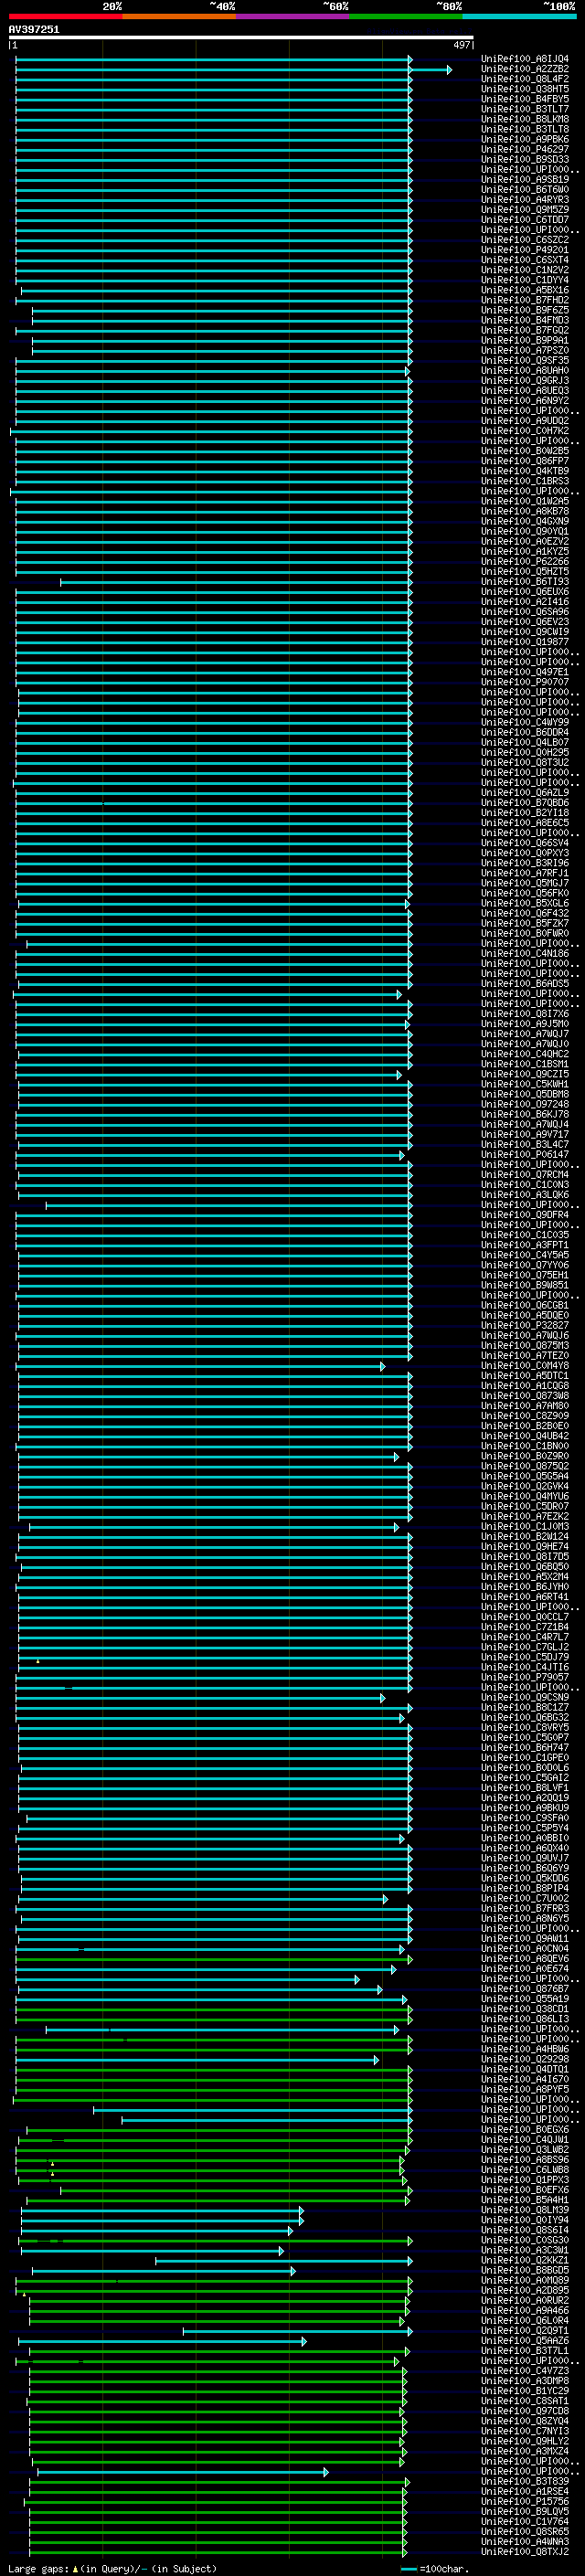The height and width of the screenshot is (2576, 585).
Task: Select hit label UniRef100_C1N2V2
Action: [525, 270]
